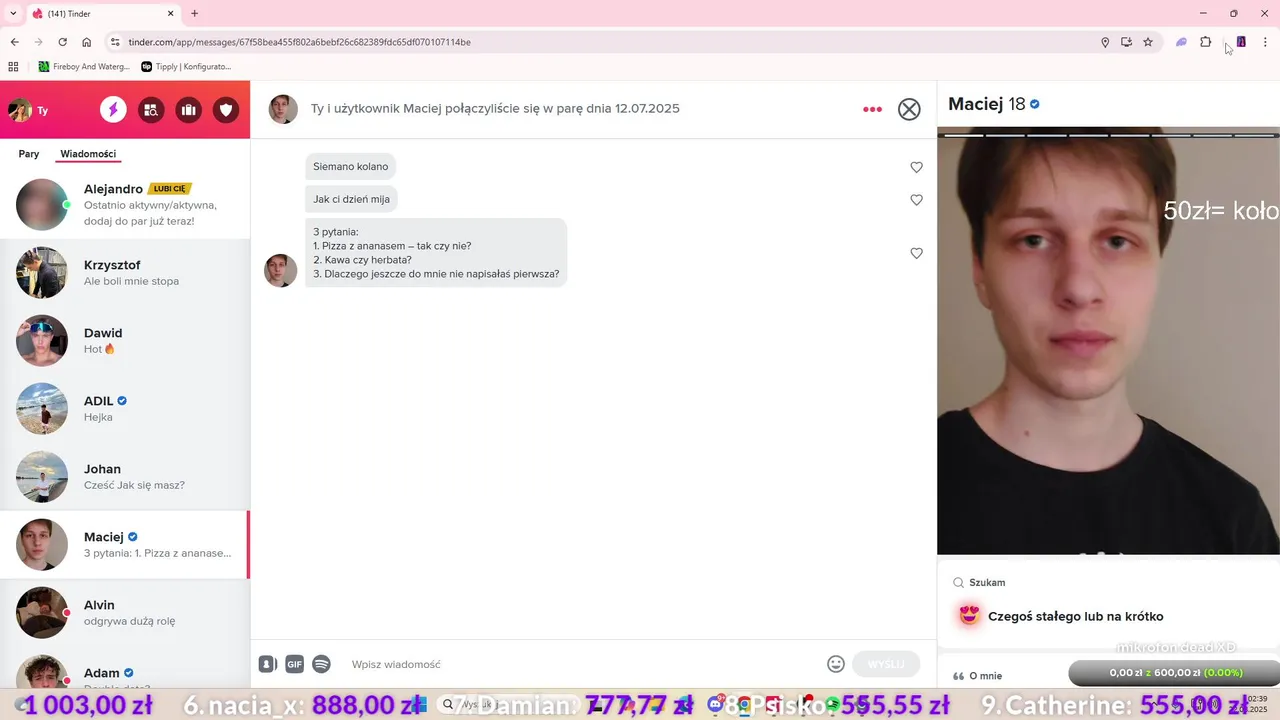Select the '(141) Tinder' browser tab
The image size is (1280, 720).
click(x=103, y=14)
